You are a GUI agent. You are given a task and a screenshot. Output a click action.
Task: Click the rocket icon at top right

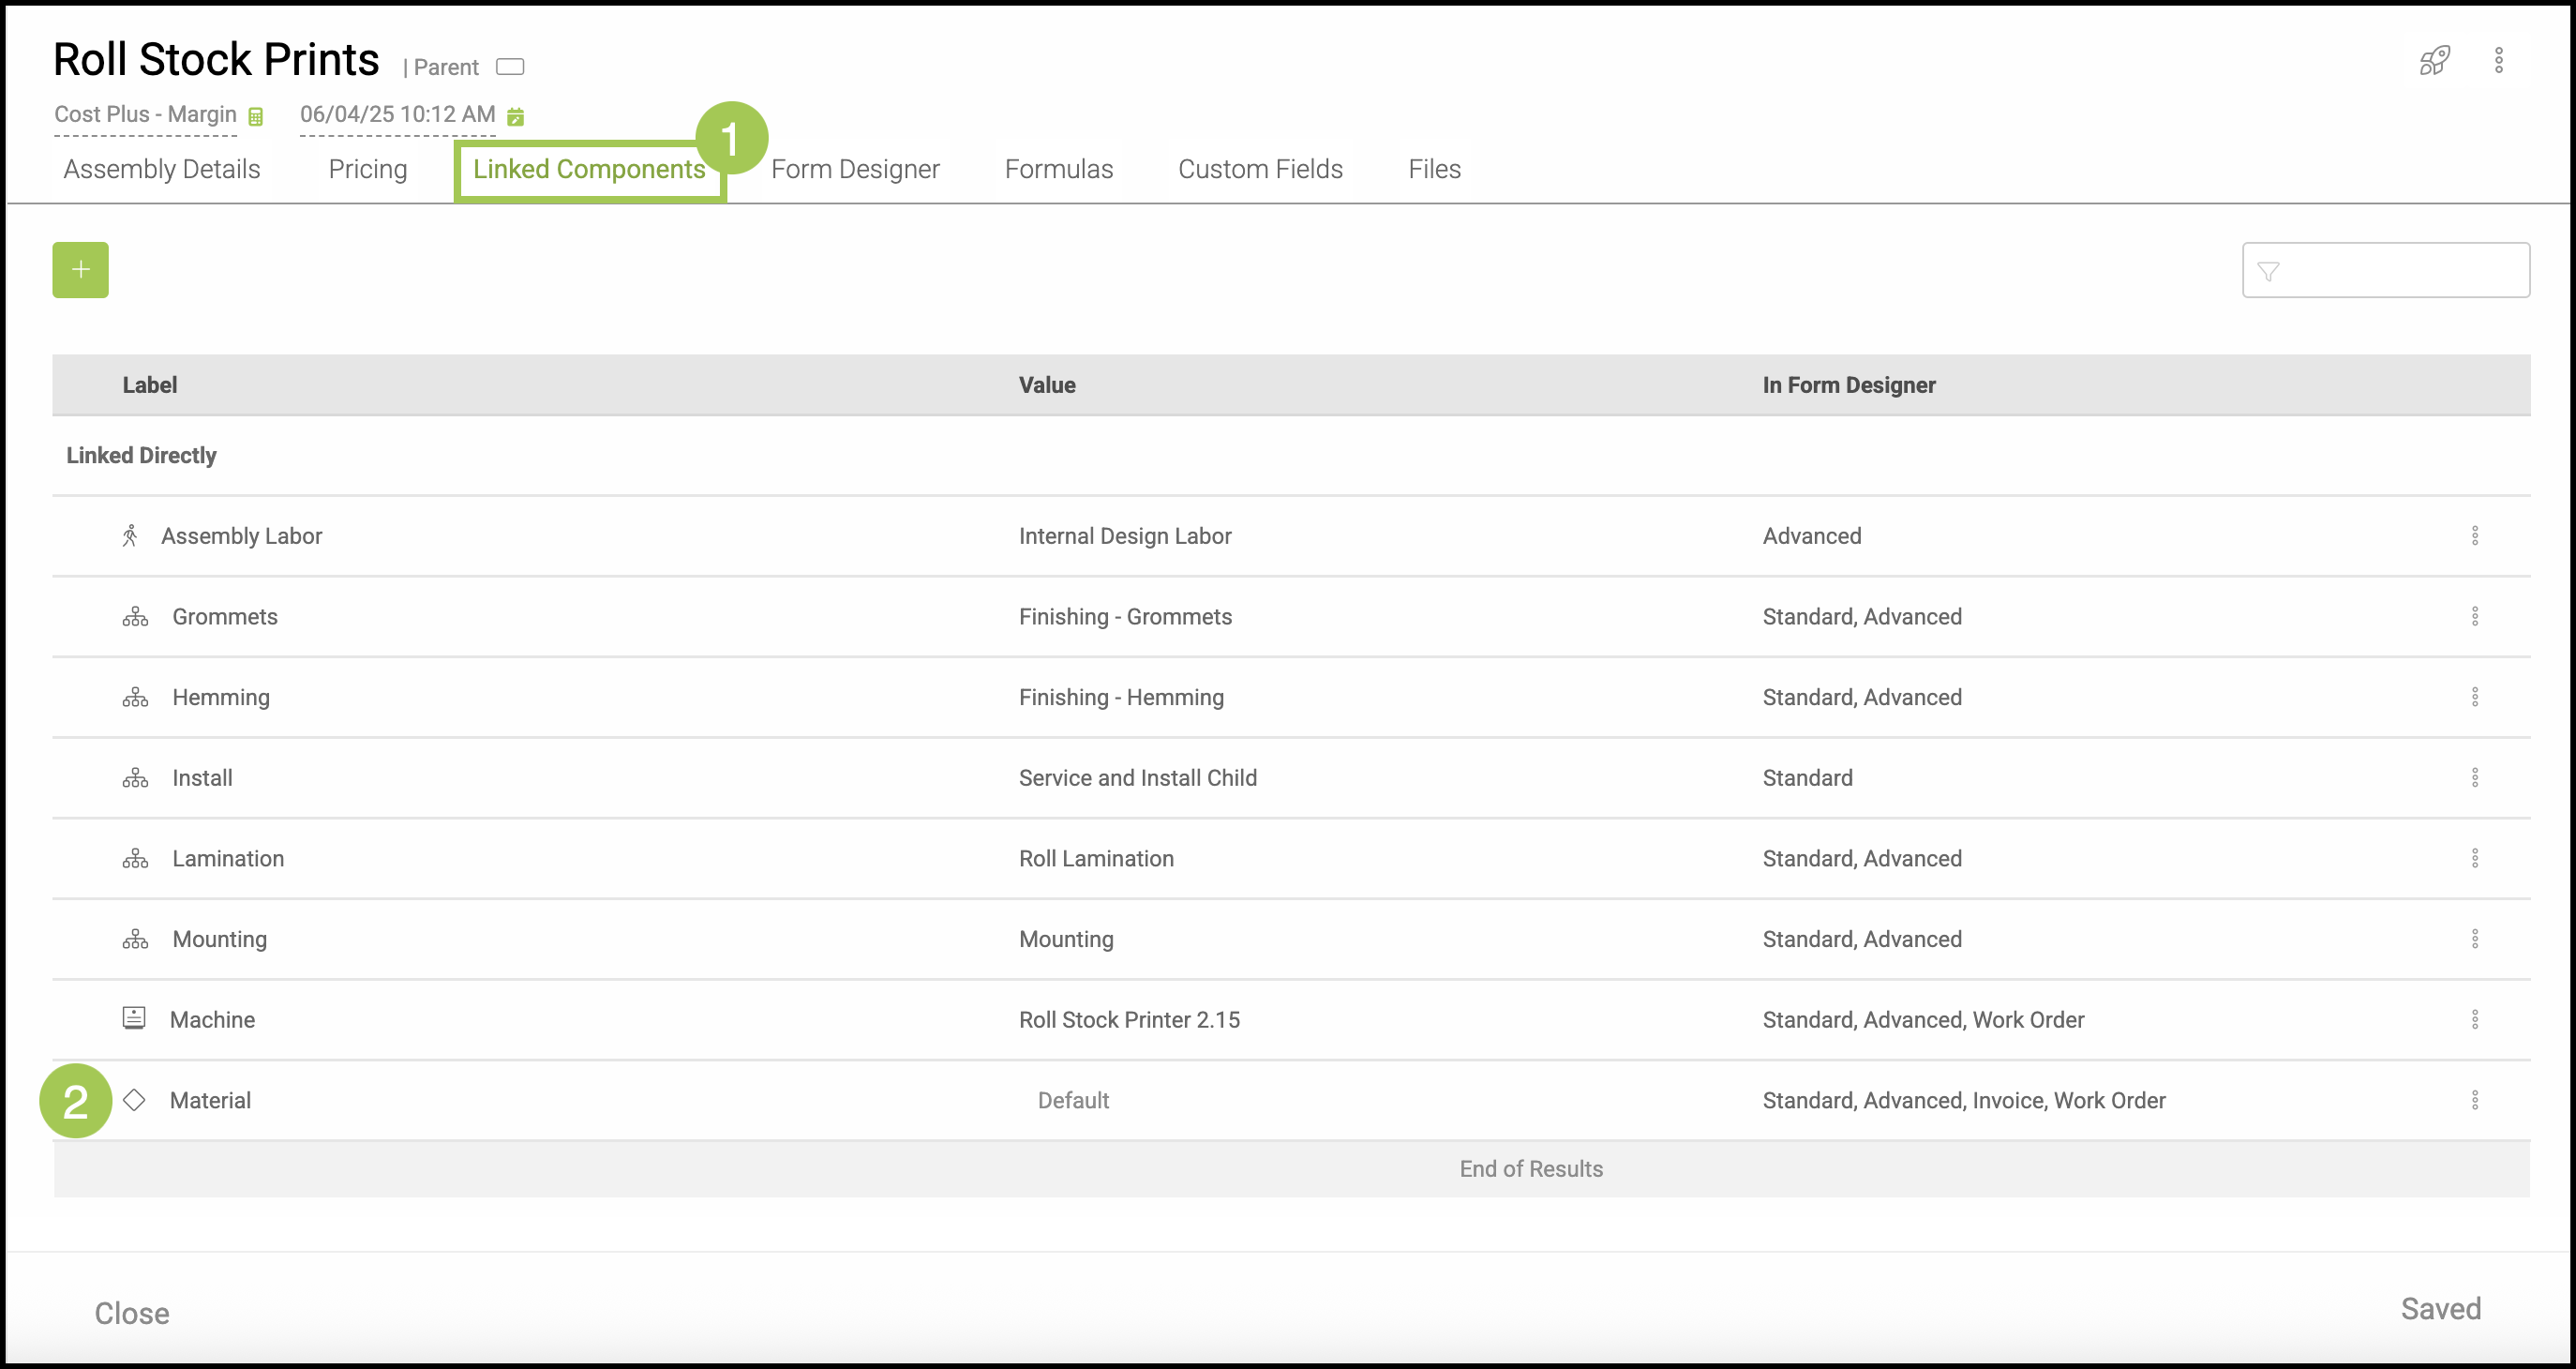coord(2434,61)
